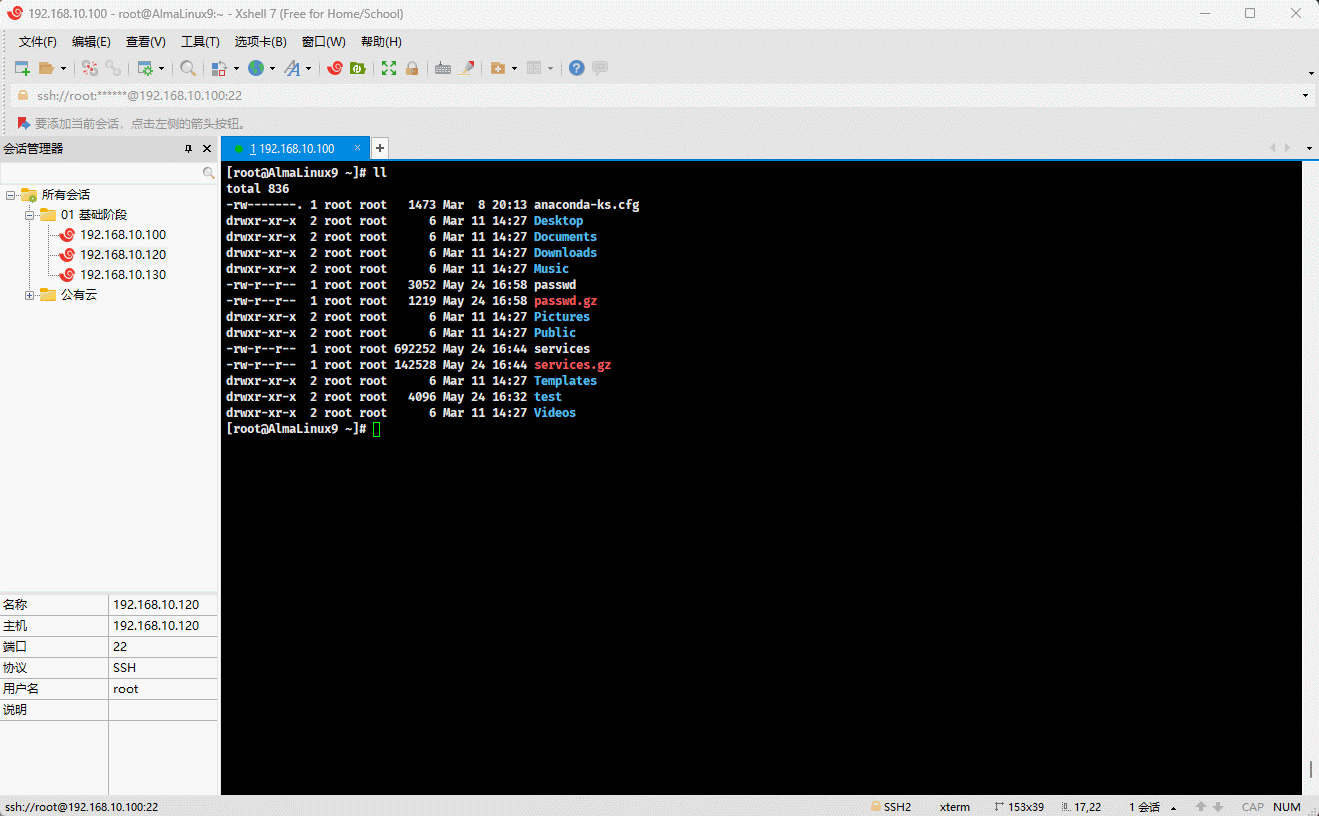Select session 192.168.10.130 in tree

pos(123,275)
